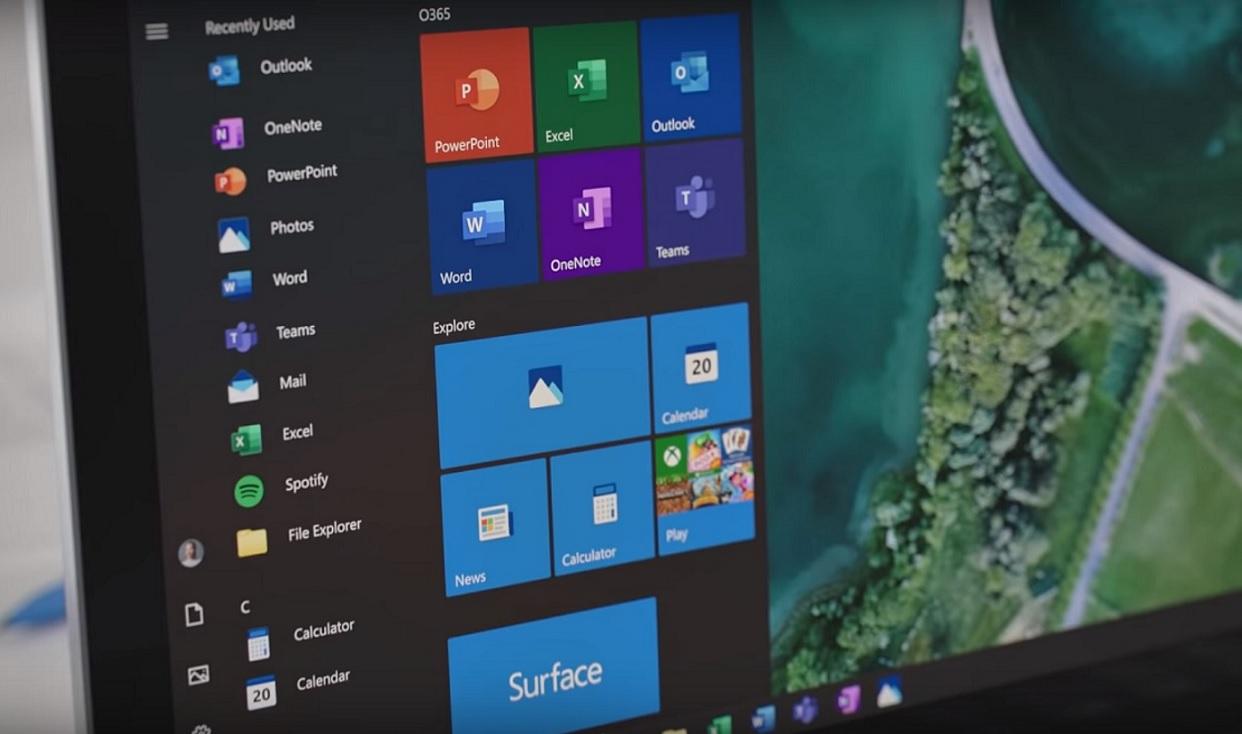Open Calculator under the C section

point(299,638)
